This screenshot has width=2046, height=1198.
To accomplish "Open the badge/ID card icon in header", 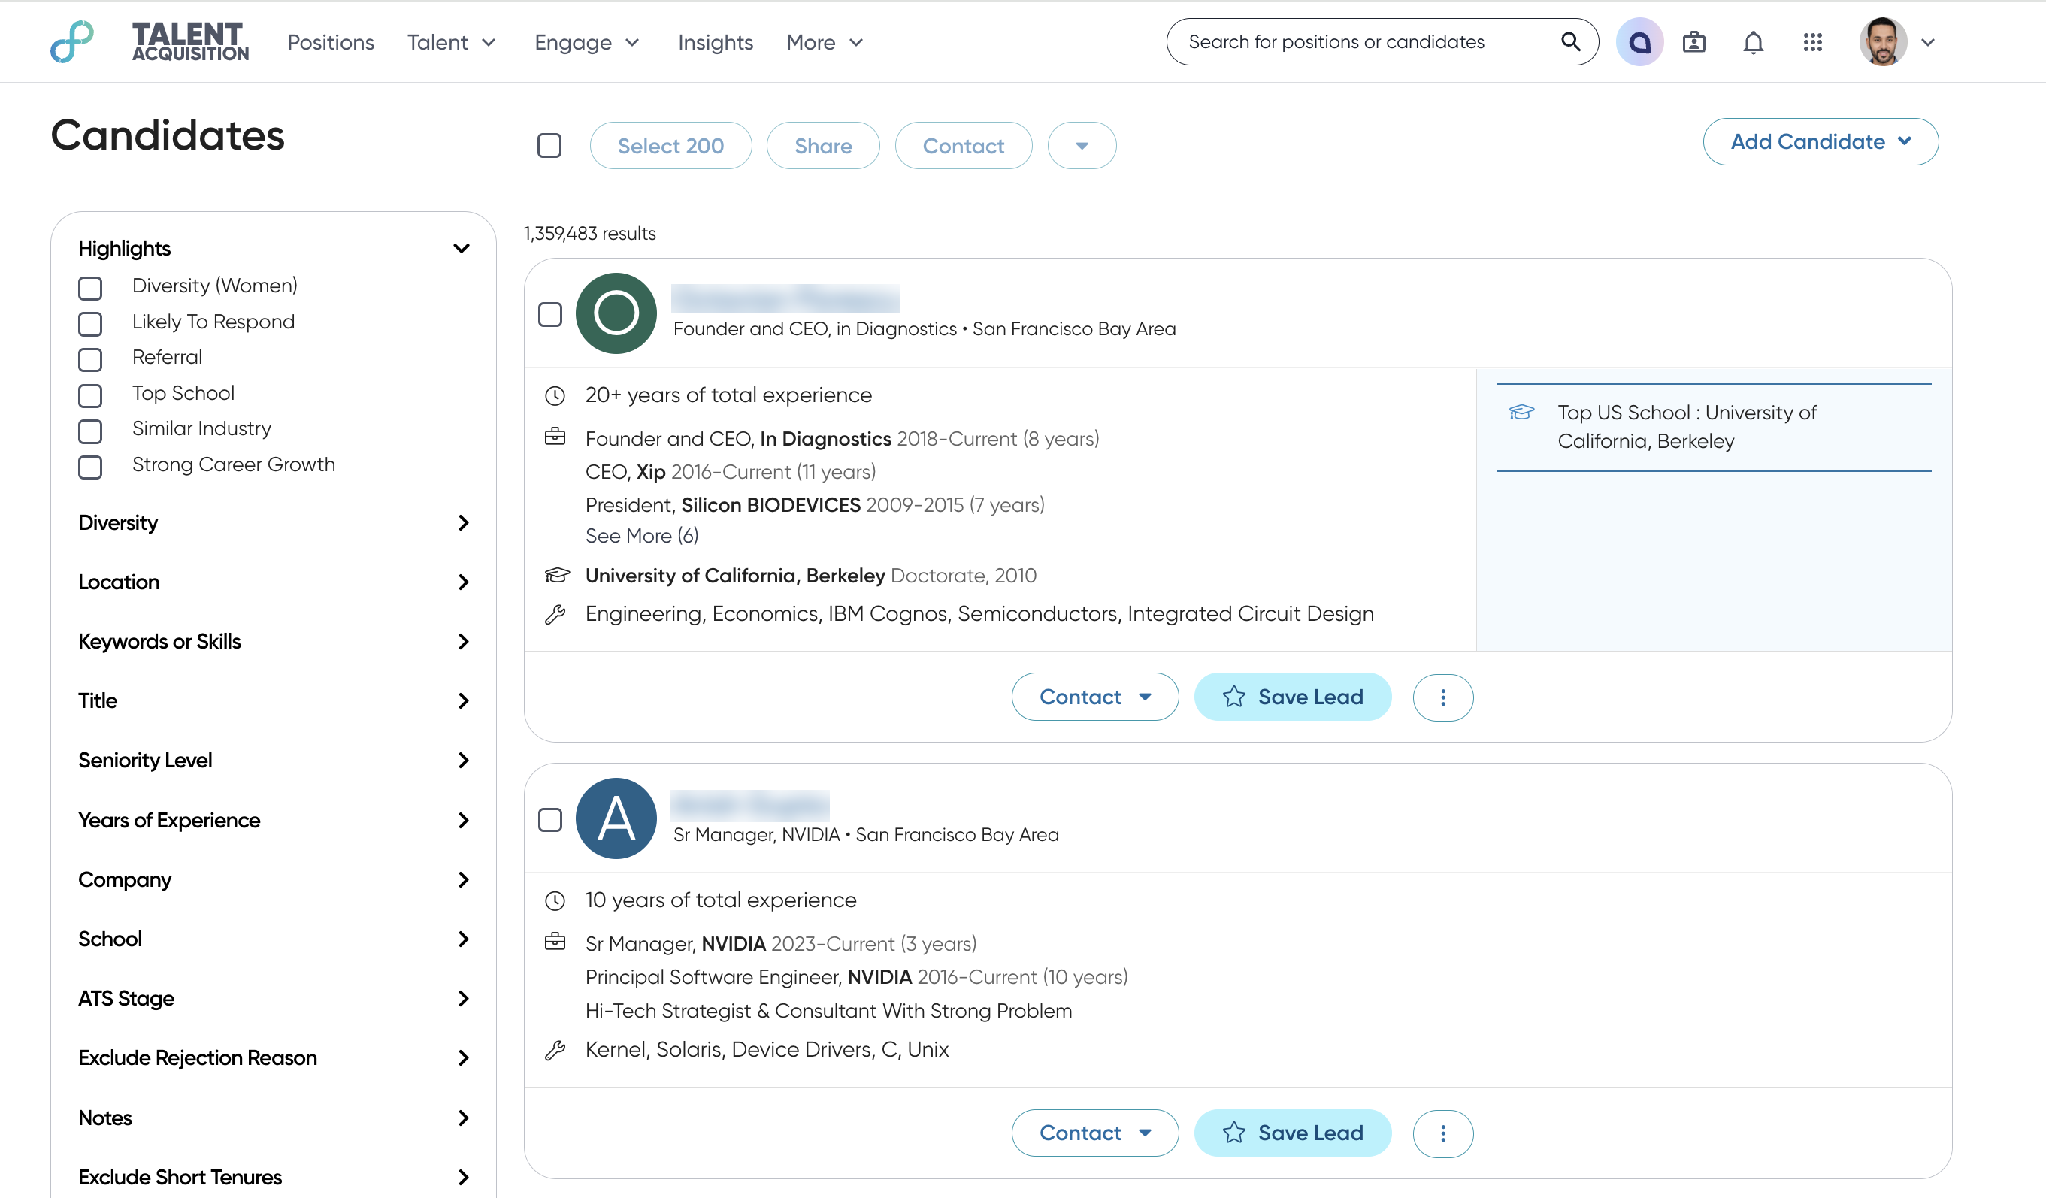I will pos(1694,42).
